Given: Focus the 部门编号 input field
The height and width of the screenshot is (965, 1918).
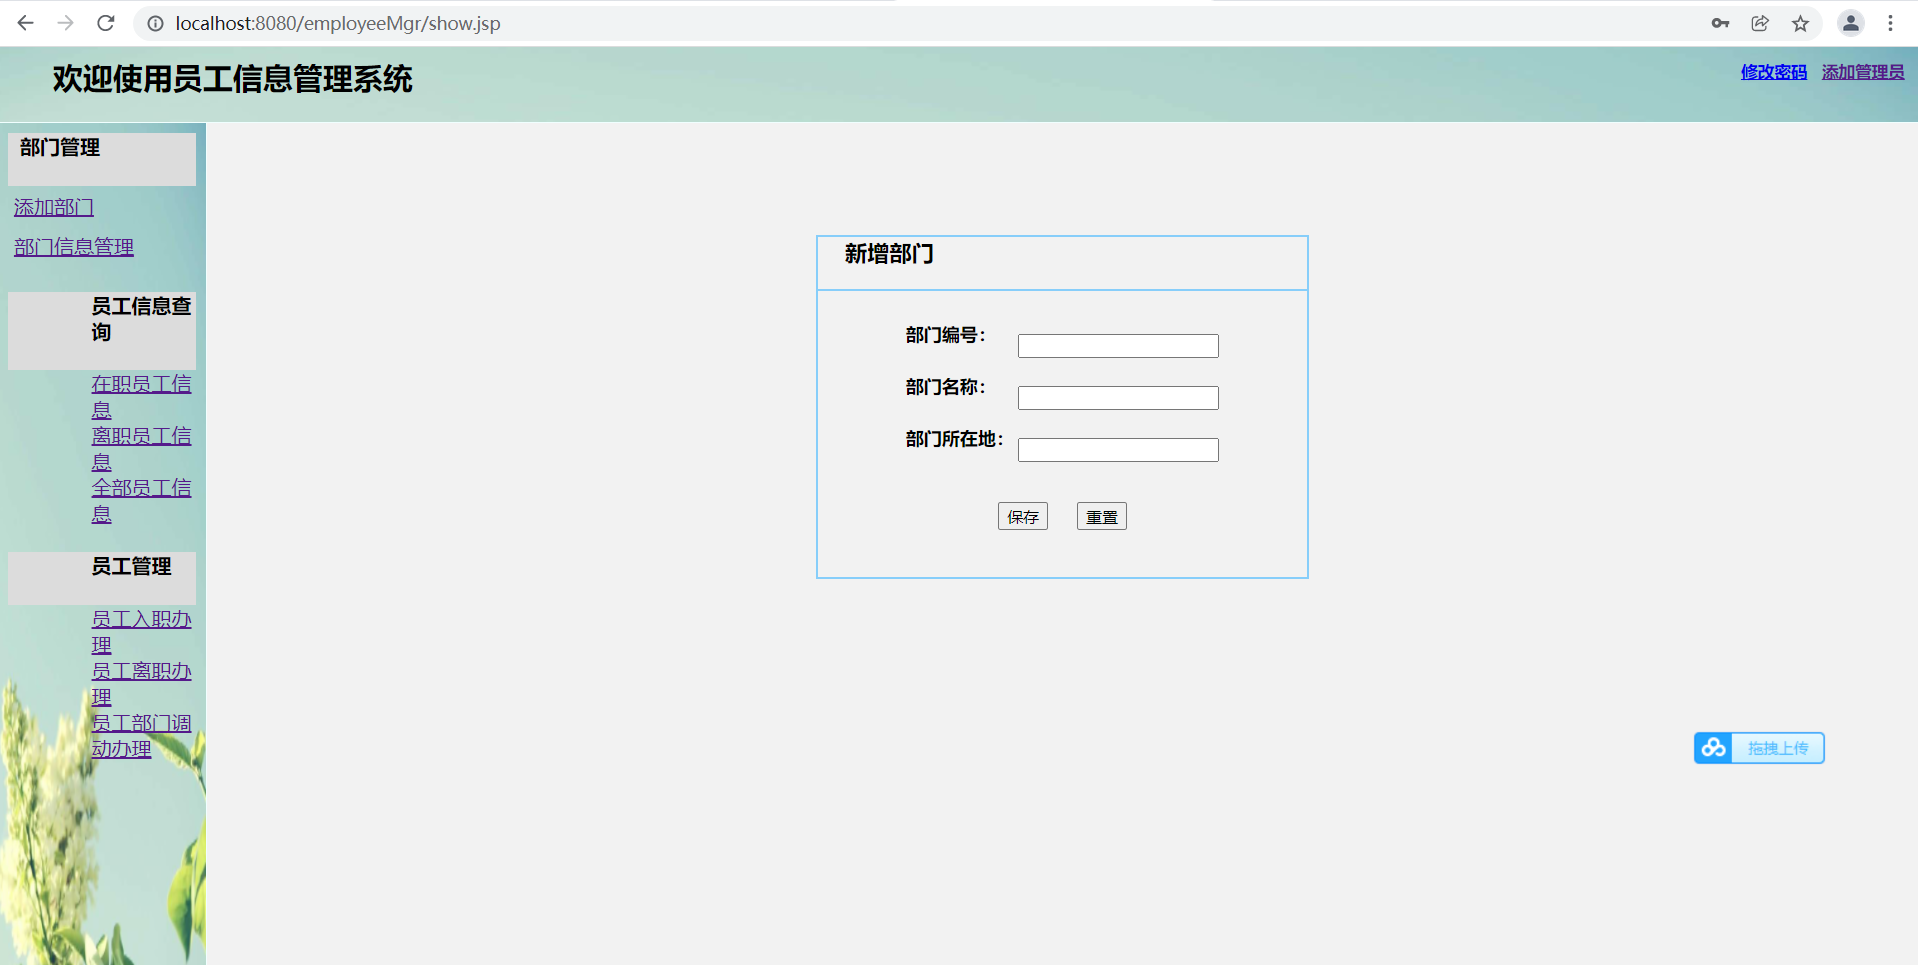Looking at the screenshot, I should coord(1117,346).
